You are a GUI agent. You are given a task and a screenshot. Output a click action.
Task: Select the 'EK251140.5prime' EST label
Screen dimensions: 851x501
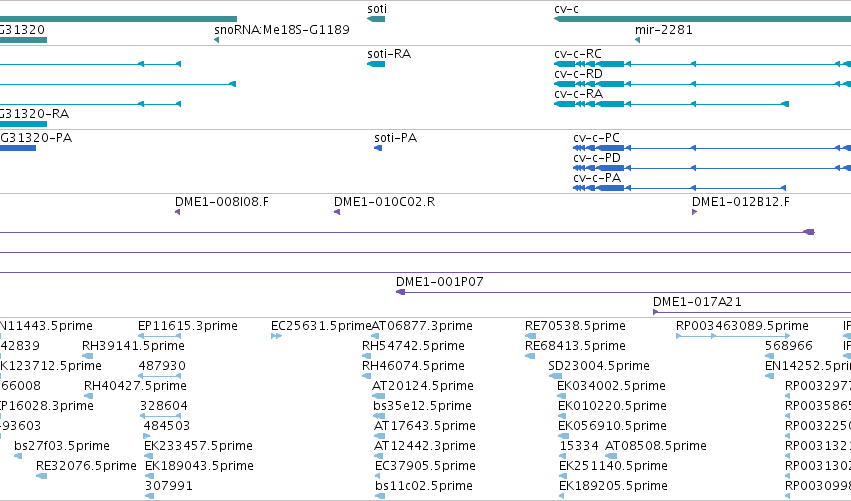(x=613, y=466)
